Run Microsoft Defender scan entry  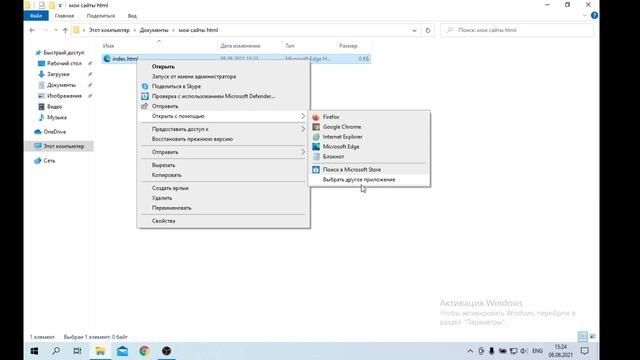pyautogui.click(x=223, y=96)
